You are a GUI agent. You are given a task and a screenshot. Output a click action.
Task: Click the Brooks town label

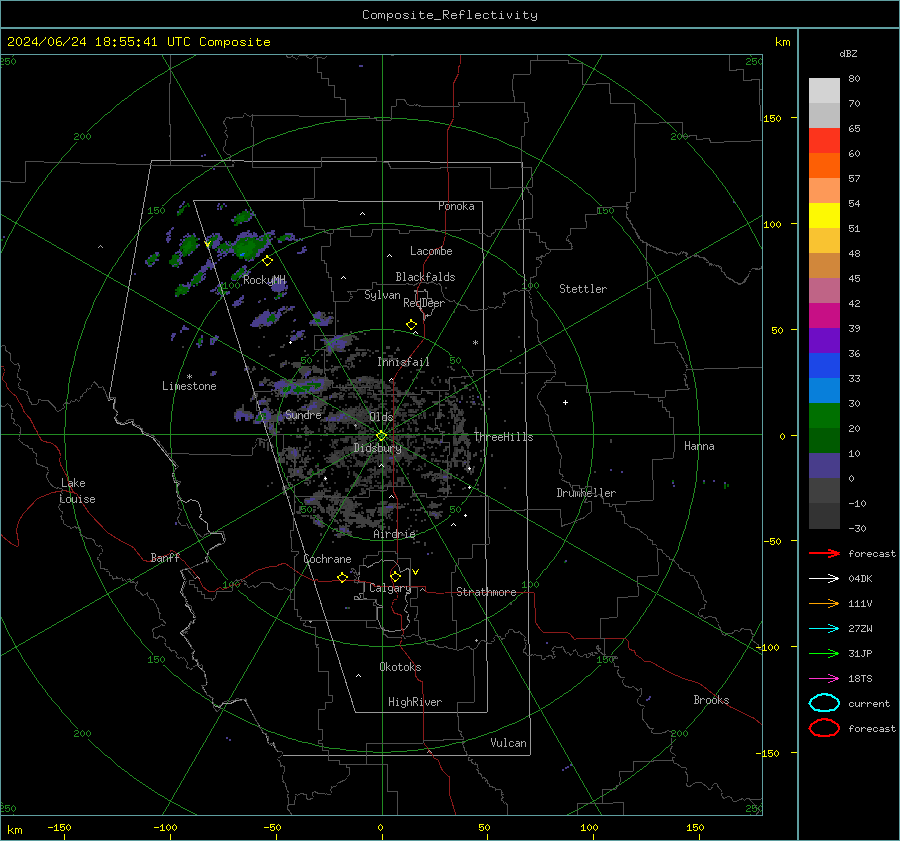coord(711,700)
